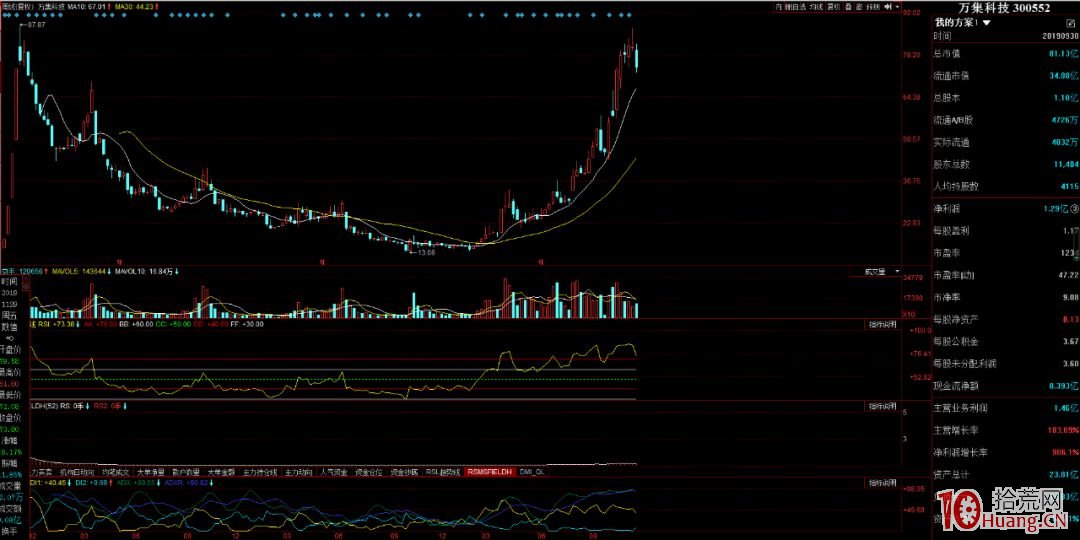
Task: Click the 资产总计 row label
Action: point(951,475)
